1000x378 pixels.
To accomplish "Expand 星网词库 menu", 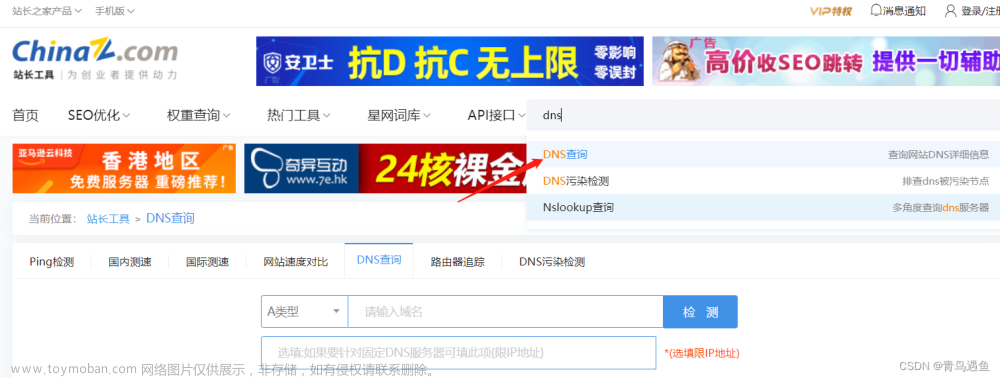I will coord(399,115).
